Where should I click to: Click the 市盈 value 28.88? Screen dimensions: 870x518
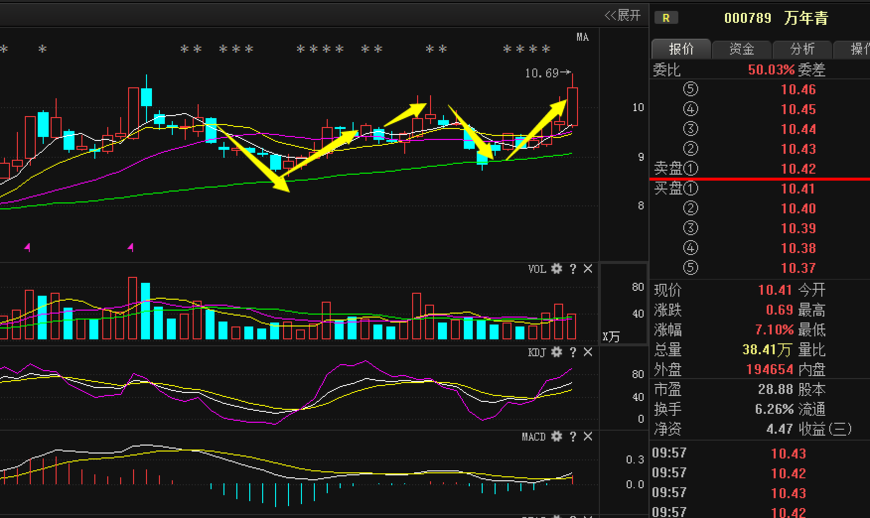(x=776, y=389)
